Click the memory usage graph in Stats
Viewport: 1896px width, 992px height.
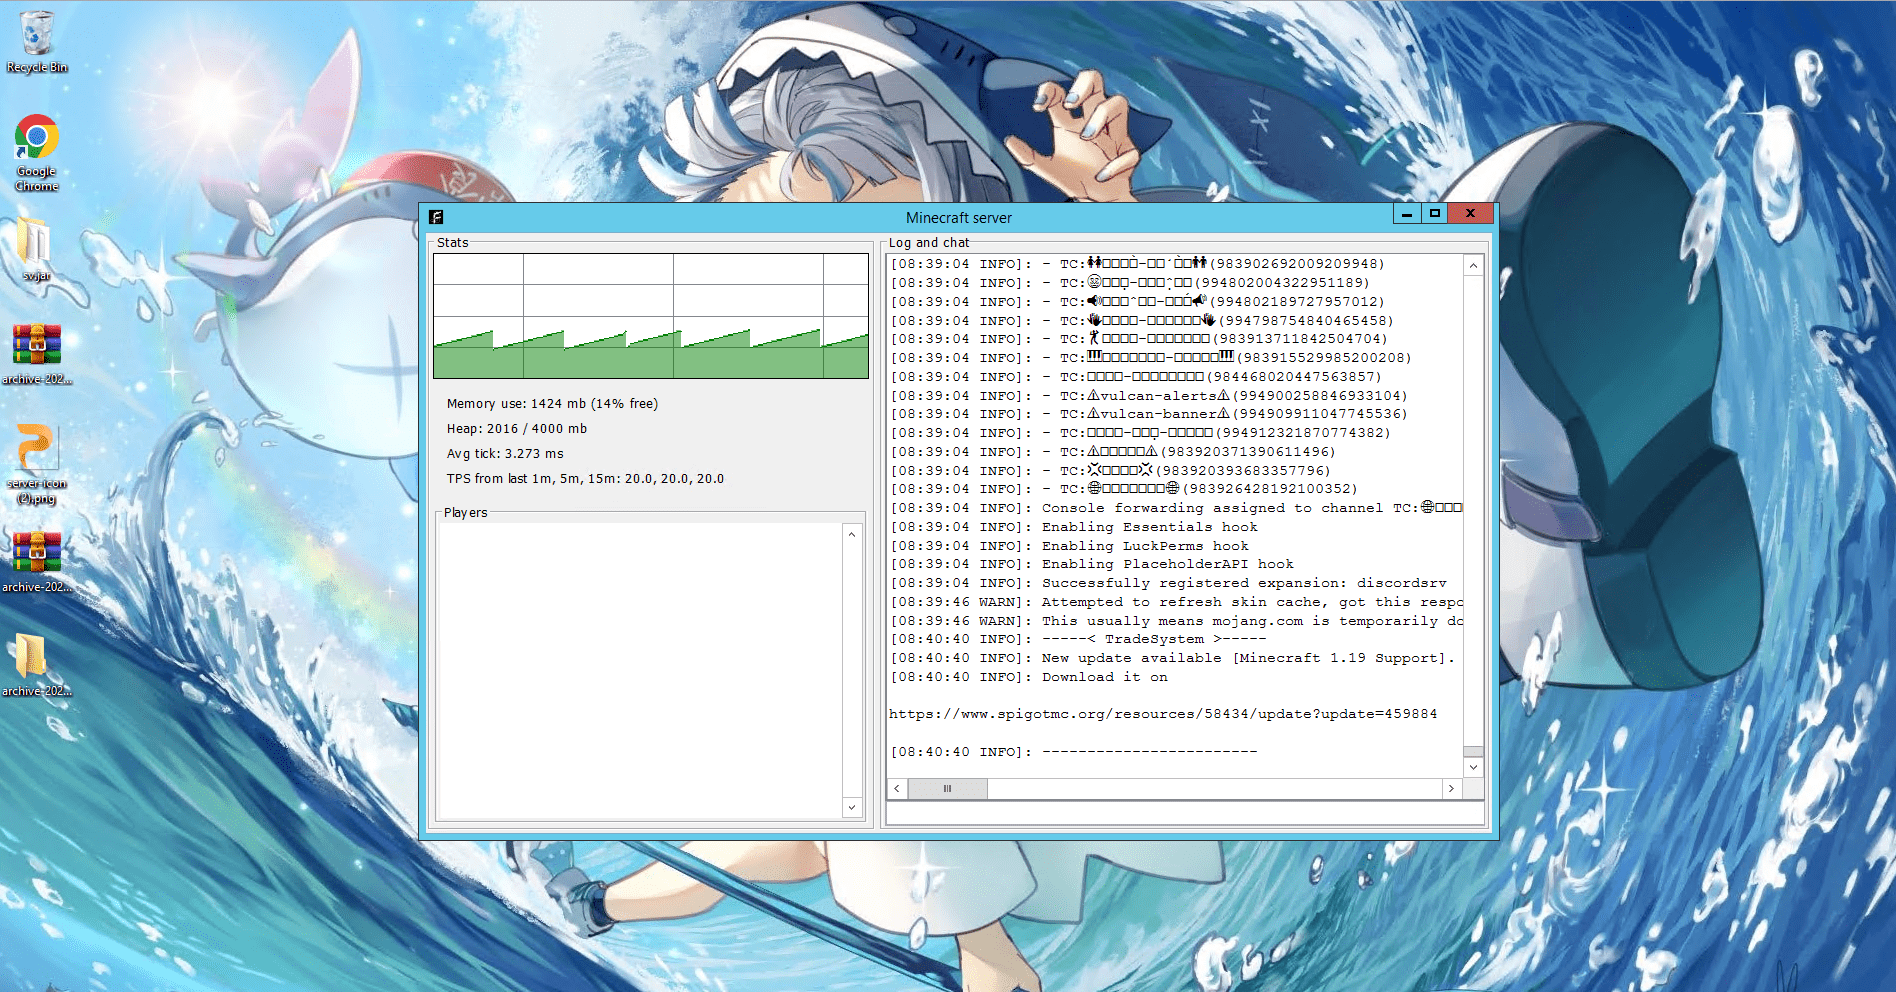point(651,316)
